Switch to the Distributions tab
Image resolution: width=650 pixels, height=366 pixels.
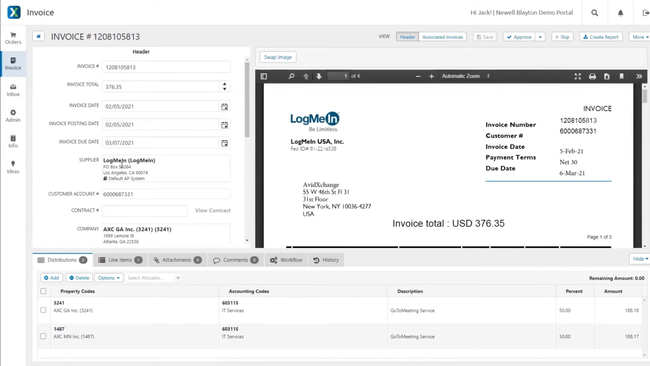click(x=63, y=260)
